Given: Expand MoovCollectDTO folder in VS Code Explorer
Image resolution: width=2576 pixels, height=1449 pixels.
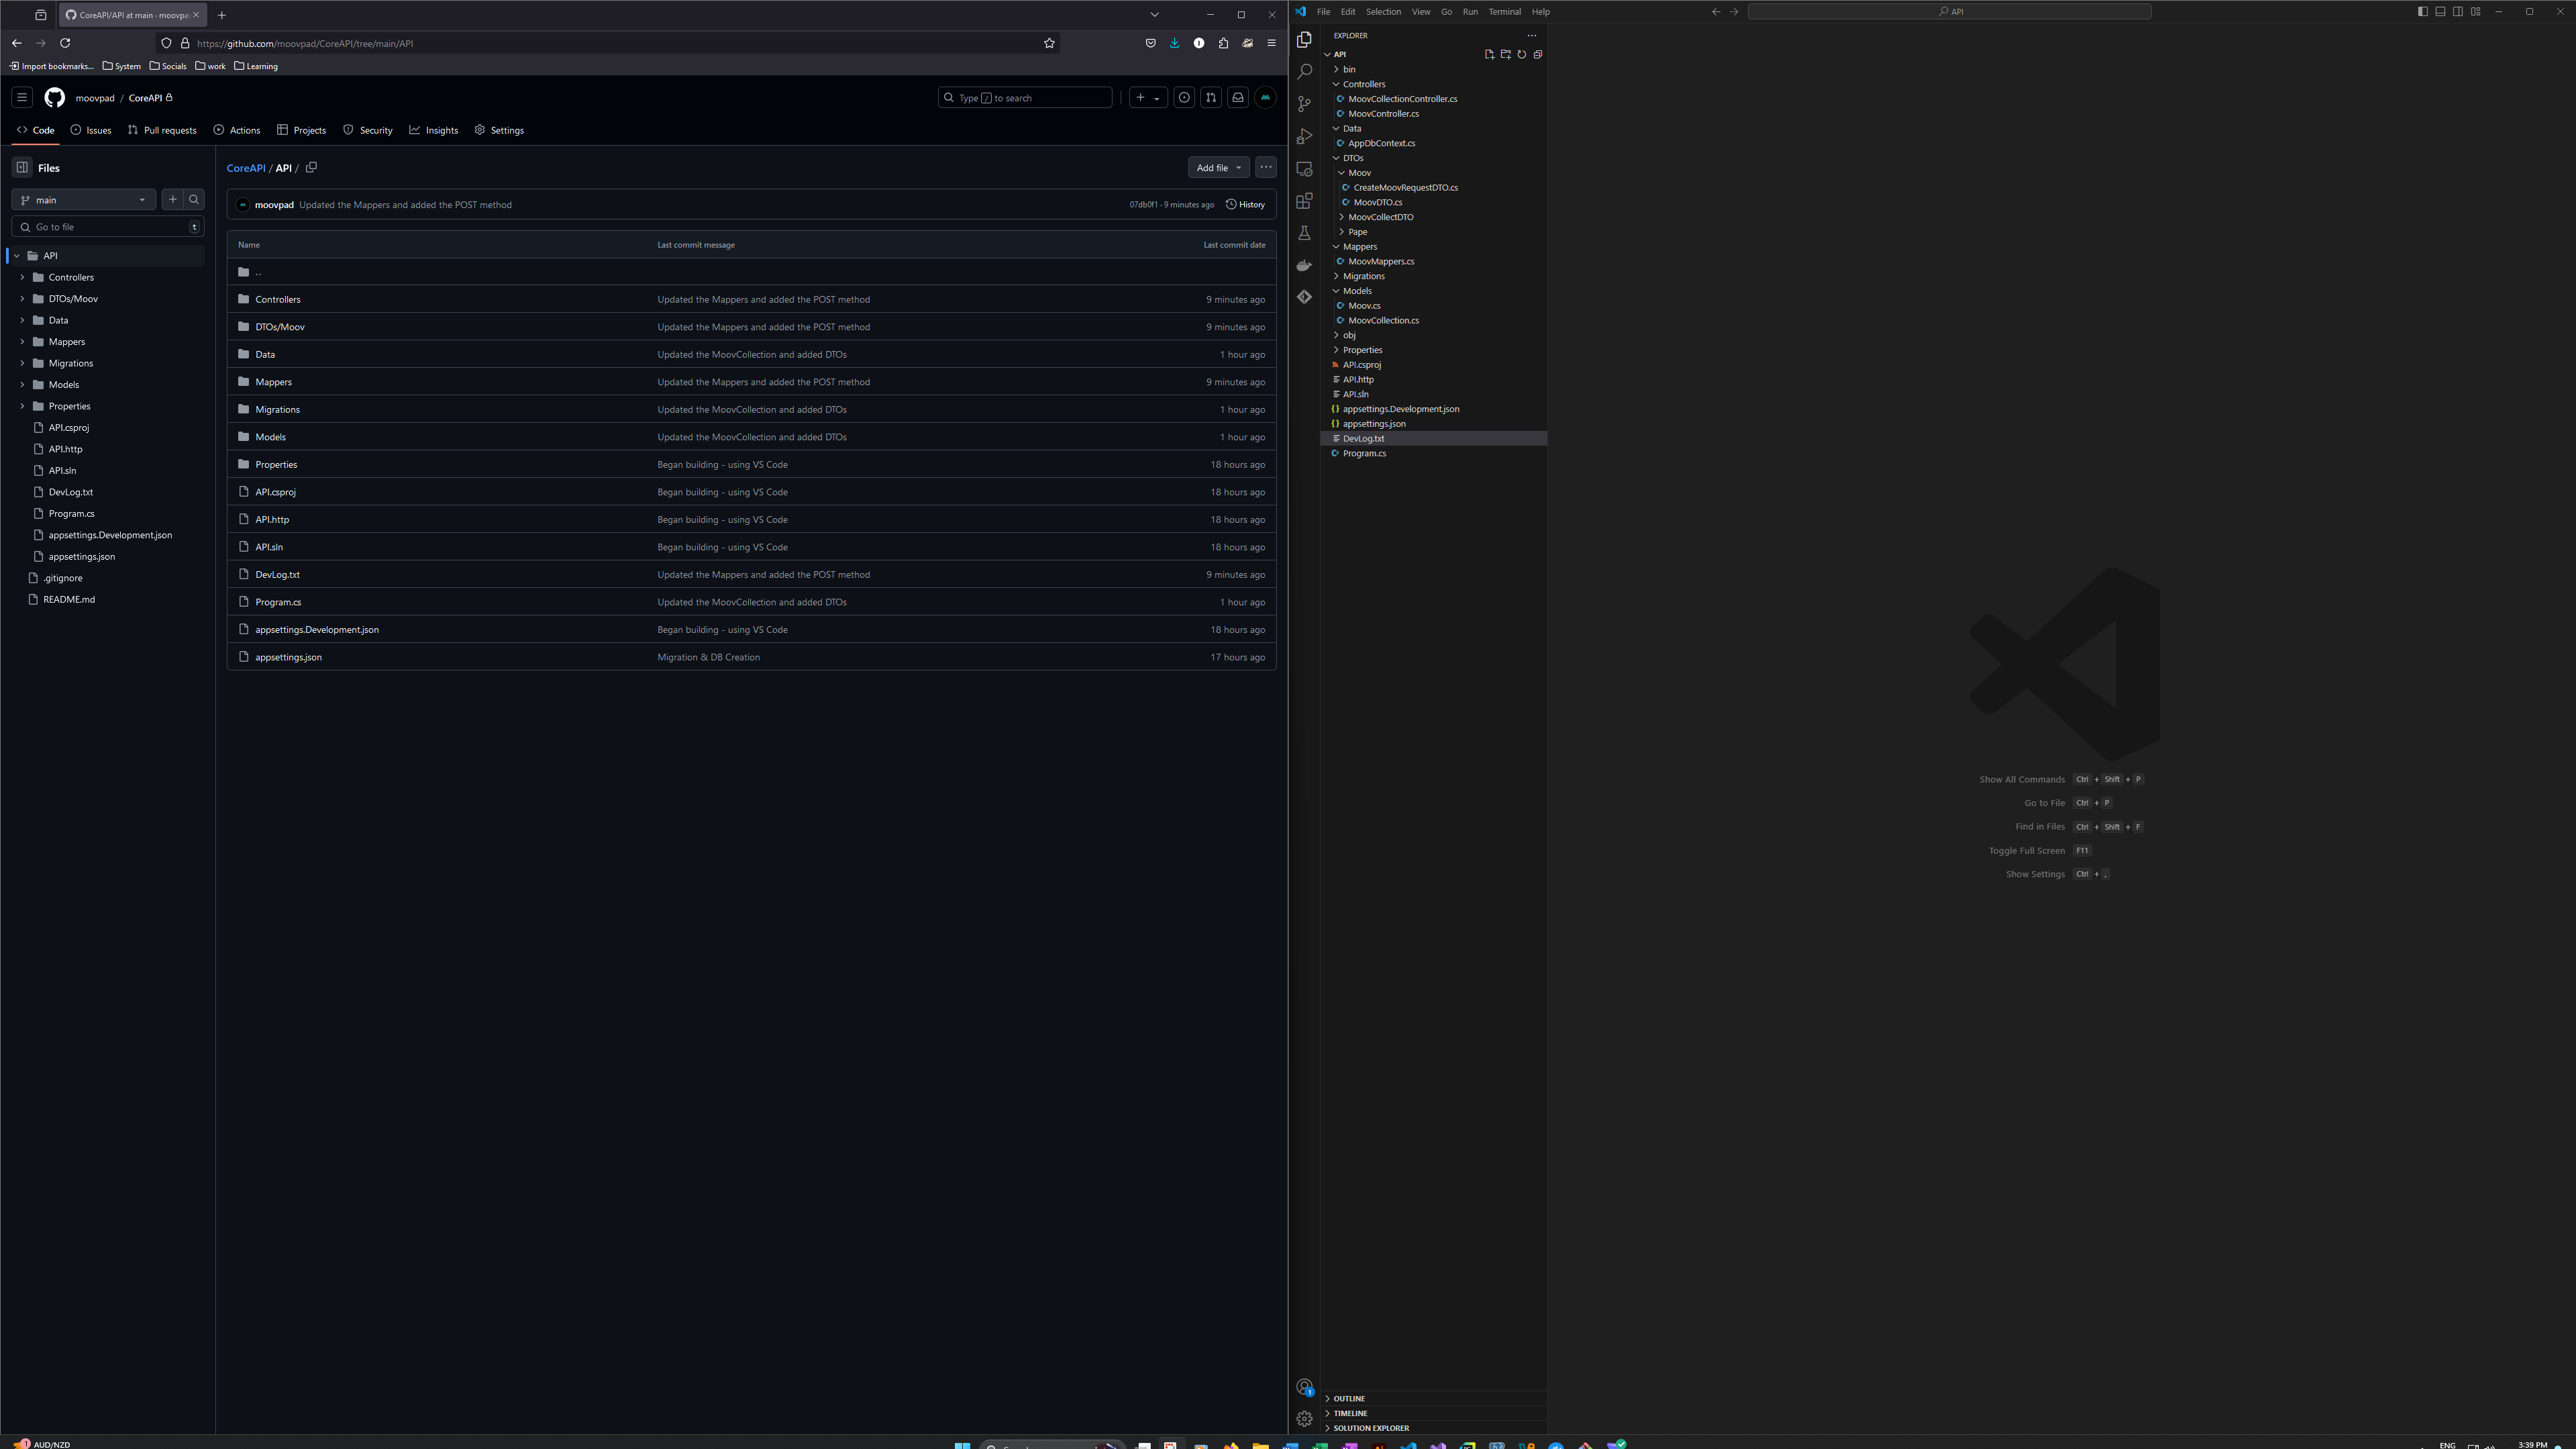Looking at the screenshot, I should tap(1342, 217).
